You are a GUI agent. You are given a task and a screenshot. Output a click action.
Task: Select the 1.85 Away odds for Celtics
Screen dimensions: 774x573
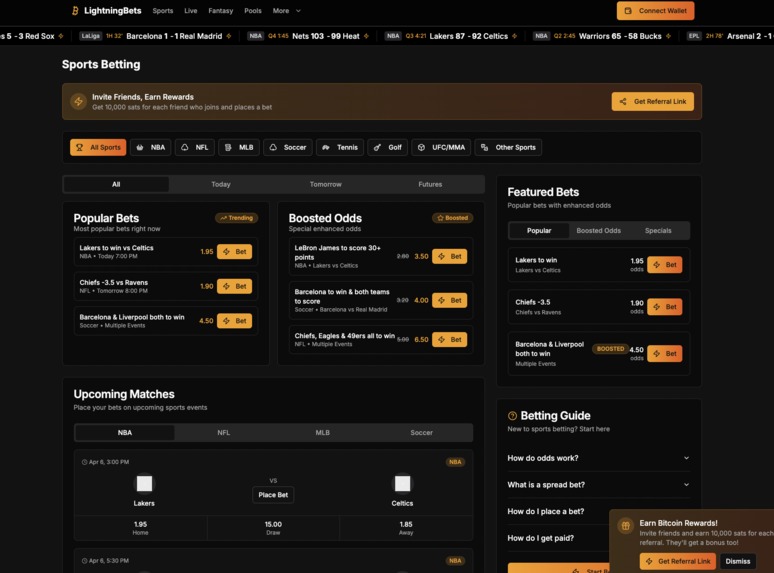pos(406,528)
